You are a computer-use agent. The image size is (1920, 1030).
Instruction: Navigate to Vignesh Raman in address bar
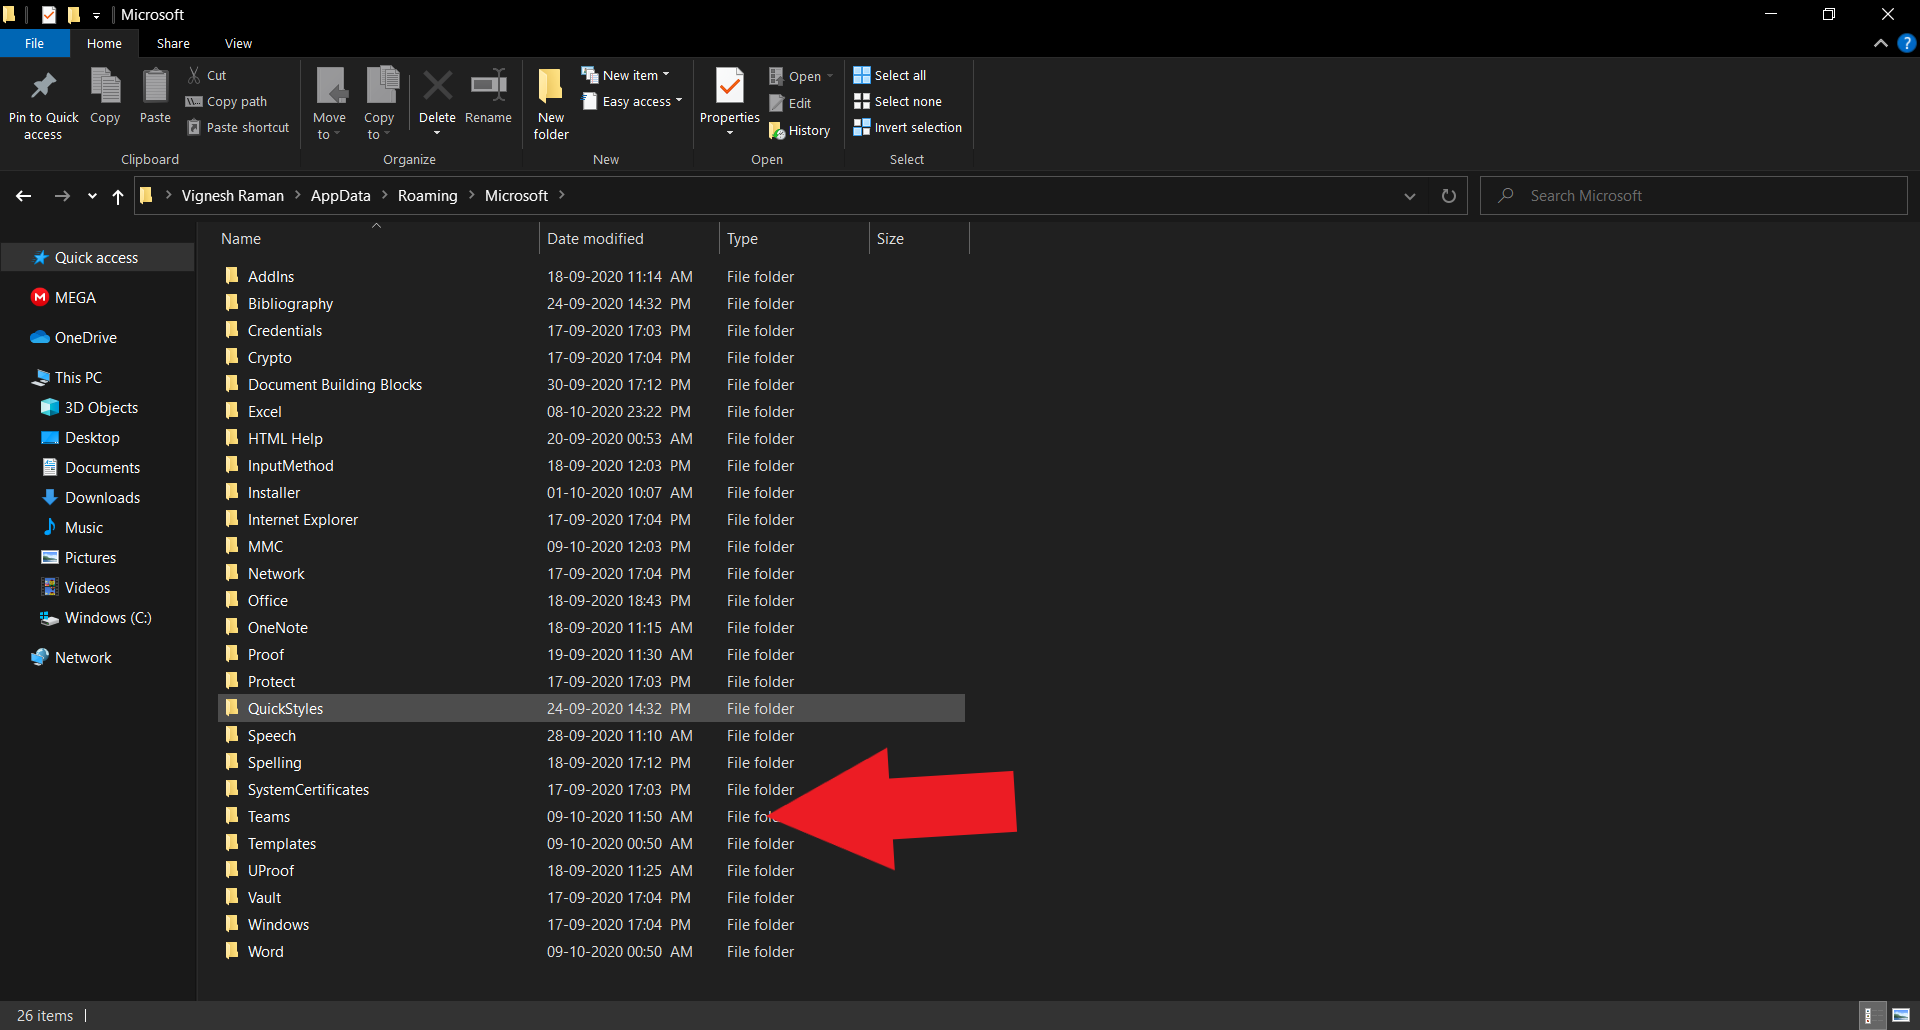(232, 196)
